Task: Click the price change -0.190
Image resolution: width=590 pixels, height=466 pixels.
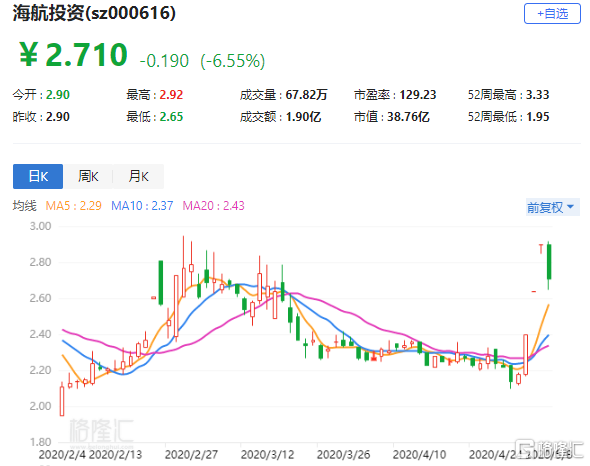Action: tap(164, 61)
